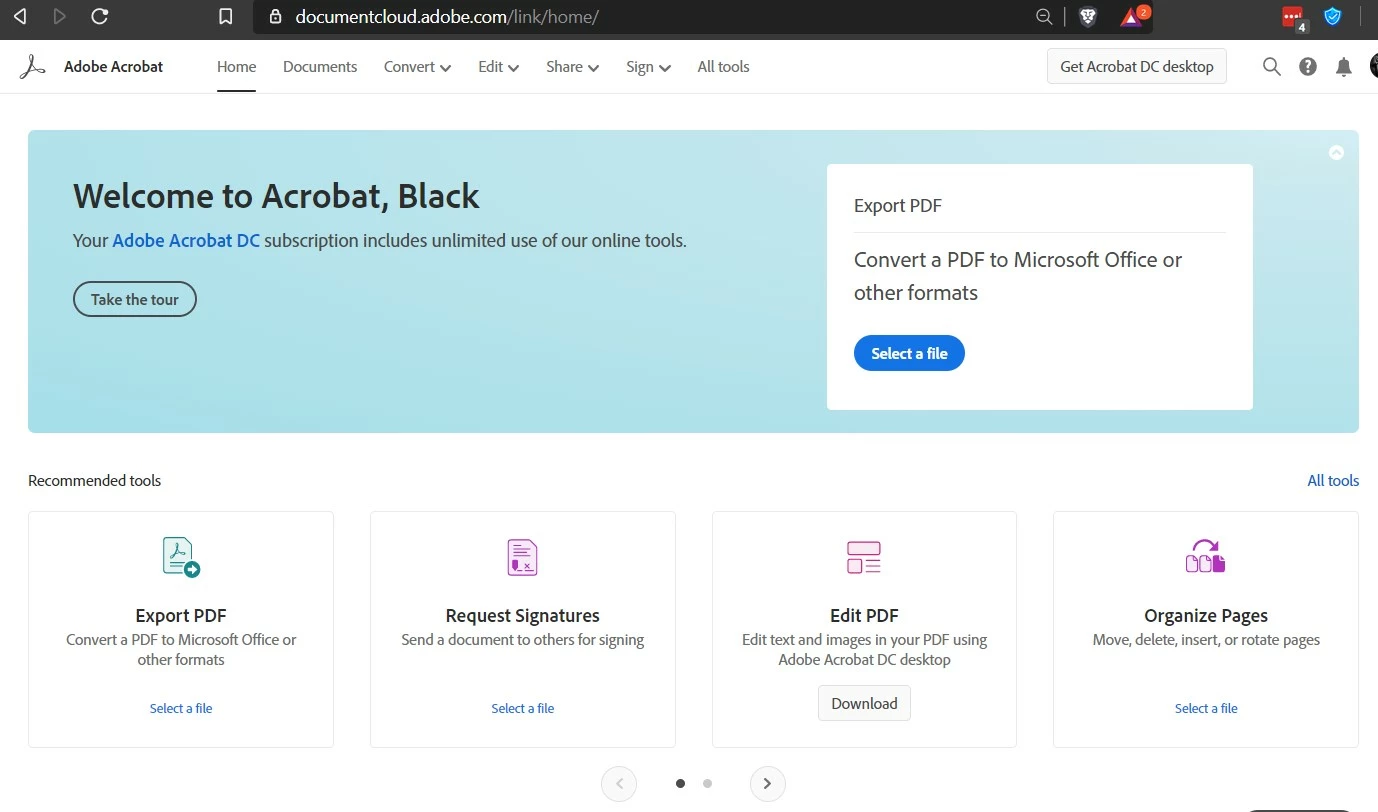This screenshot has width=1378, height=812.
Task: Click the Request Signatures card title
Action: coord(522,616)
